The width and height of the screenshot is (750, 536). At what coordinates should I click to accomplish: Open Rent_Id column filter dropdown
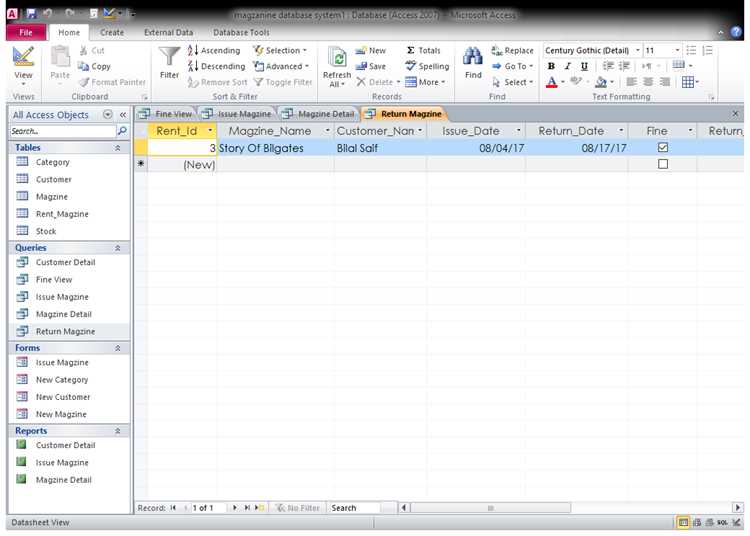(210, 131)
